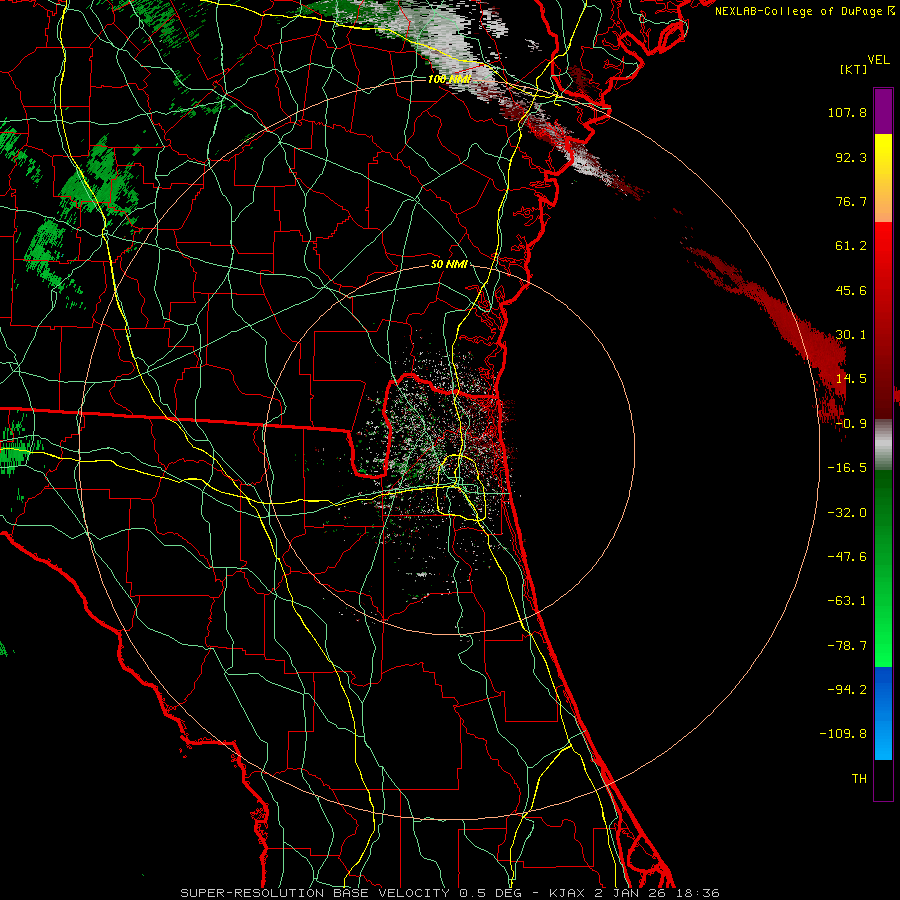
Task: Pick the purple segment of the velocity color bar
Action: (883, 111)
